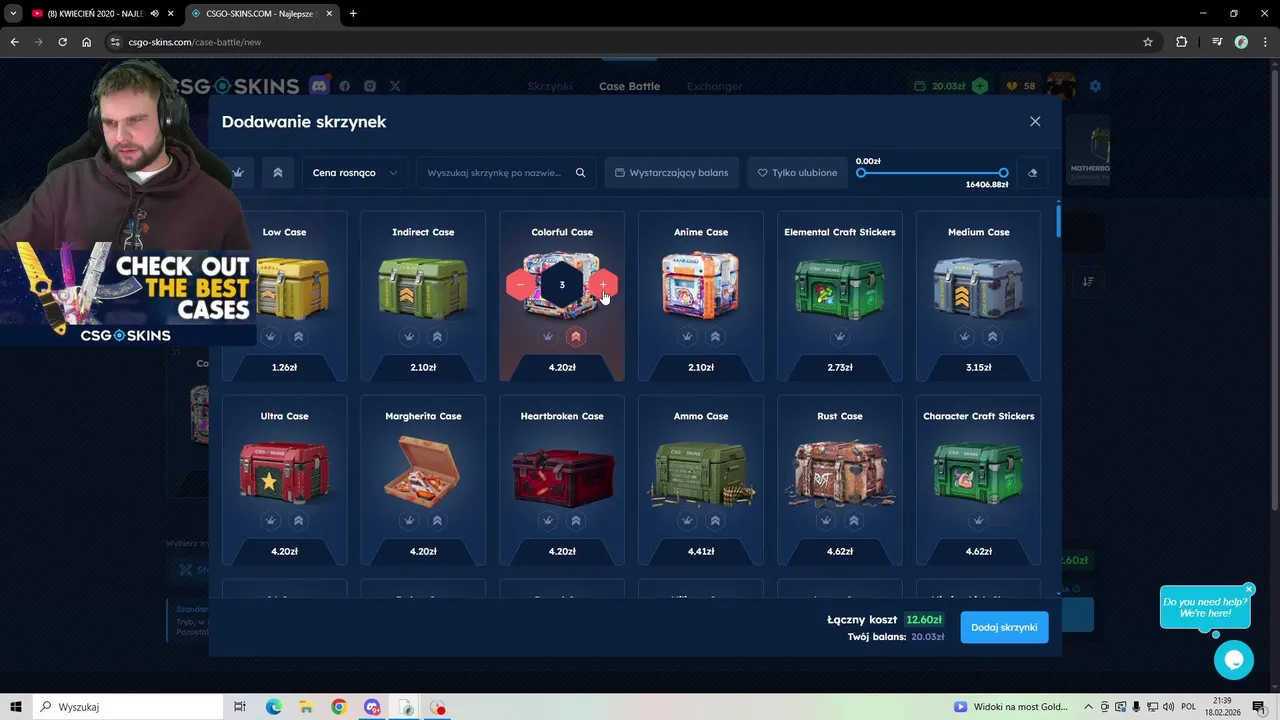1280x720 pixels.
Task: Close the Dodawanie skrzynek dialog
Action: click(1035, 121)
